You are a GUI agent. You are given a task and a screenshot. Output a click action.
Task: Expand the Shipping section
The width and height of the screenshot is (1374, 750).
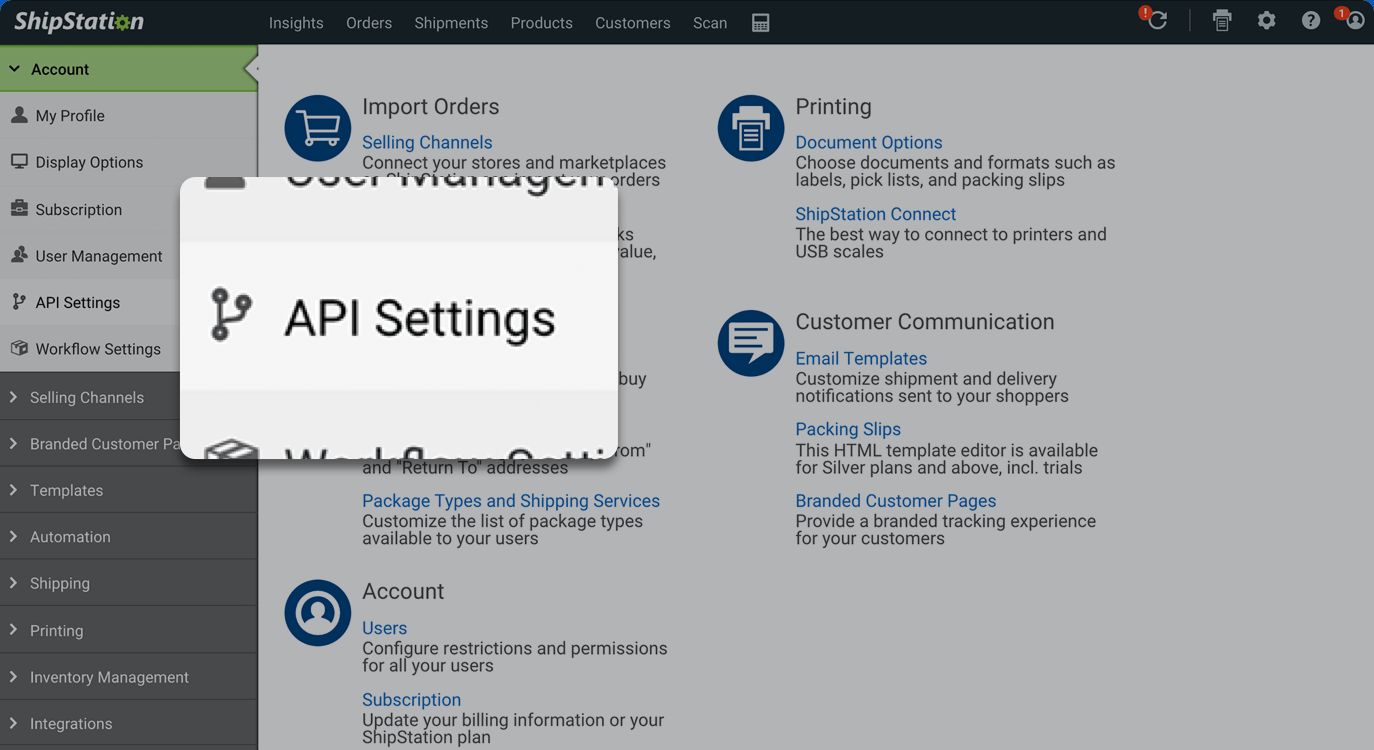(129, 583)
